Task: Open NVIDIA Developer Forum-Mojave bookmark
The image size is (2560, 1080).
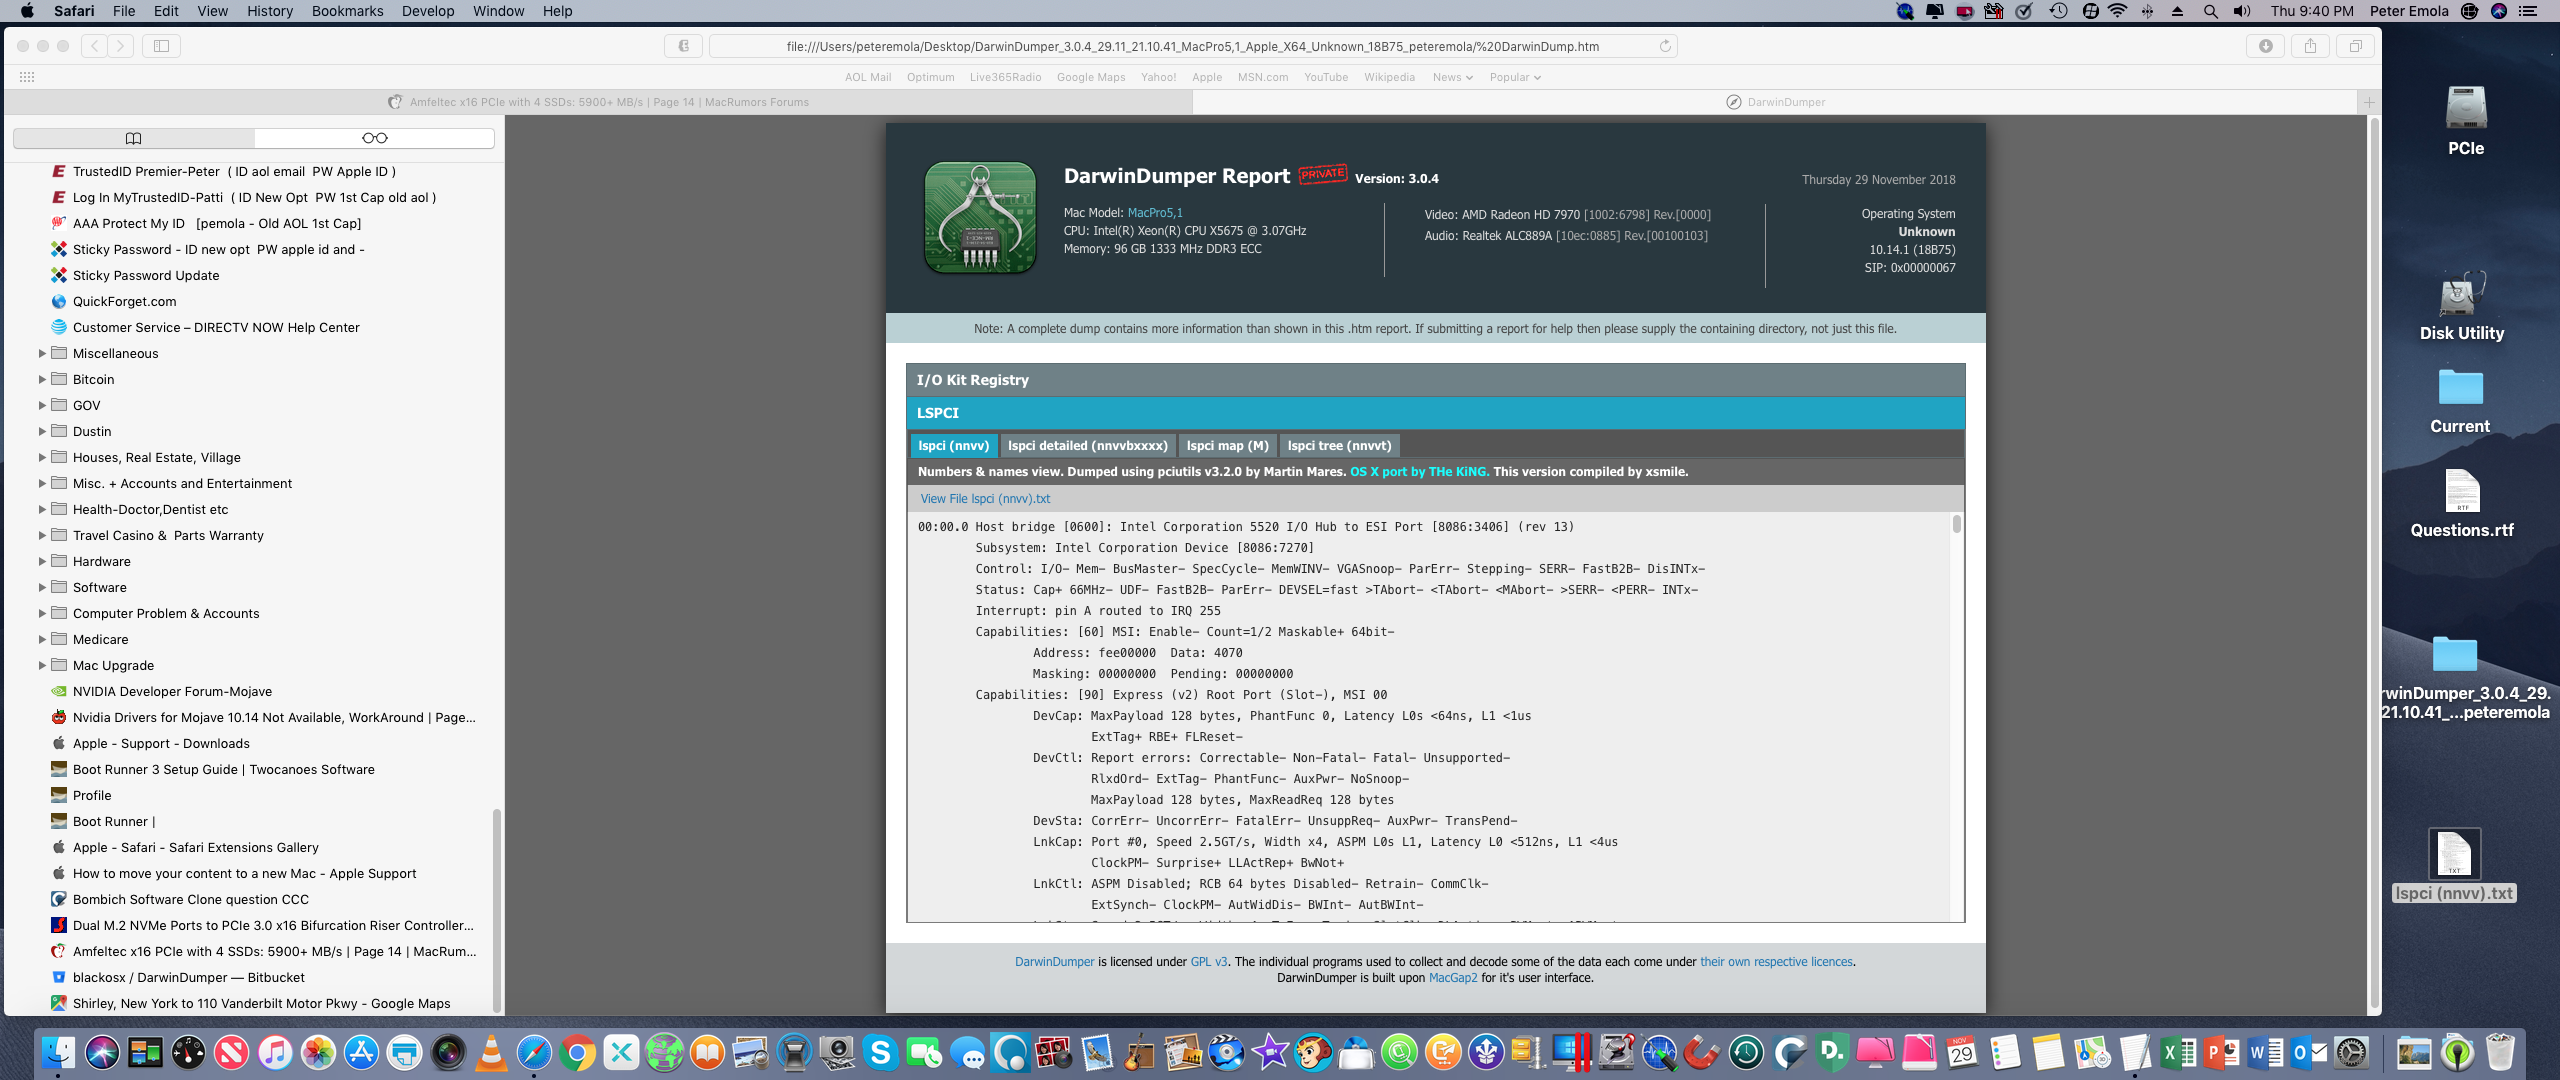Action: [172, 691]
